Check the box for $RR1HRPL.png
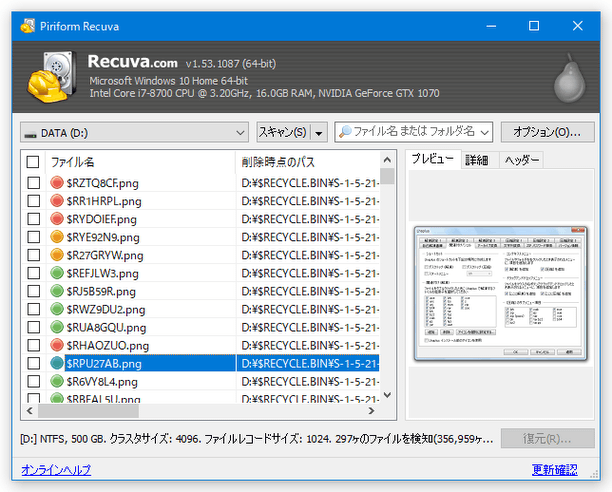 (x=34, y=201)
